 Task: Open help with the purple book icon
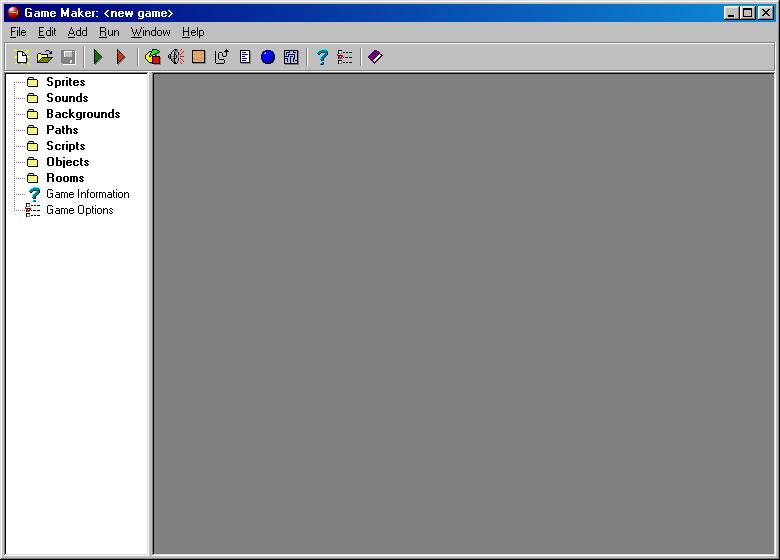click(x=375, y=57)
